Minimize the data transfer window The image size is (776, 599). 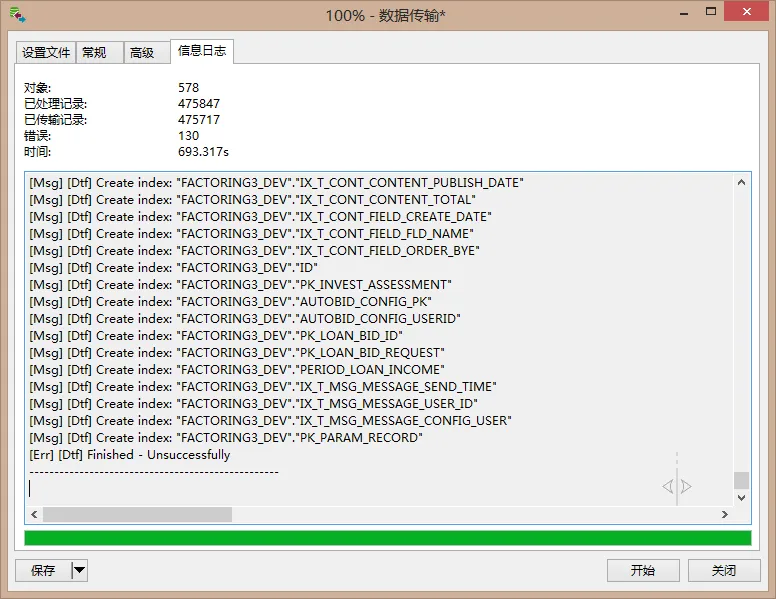pos(684,13)
